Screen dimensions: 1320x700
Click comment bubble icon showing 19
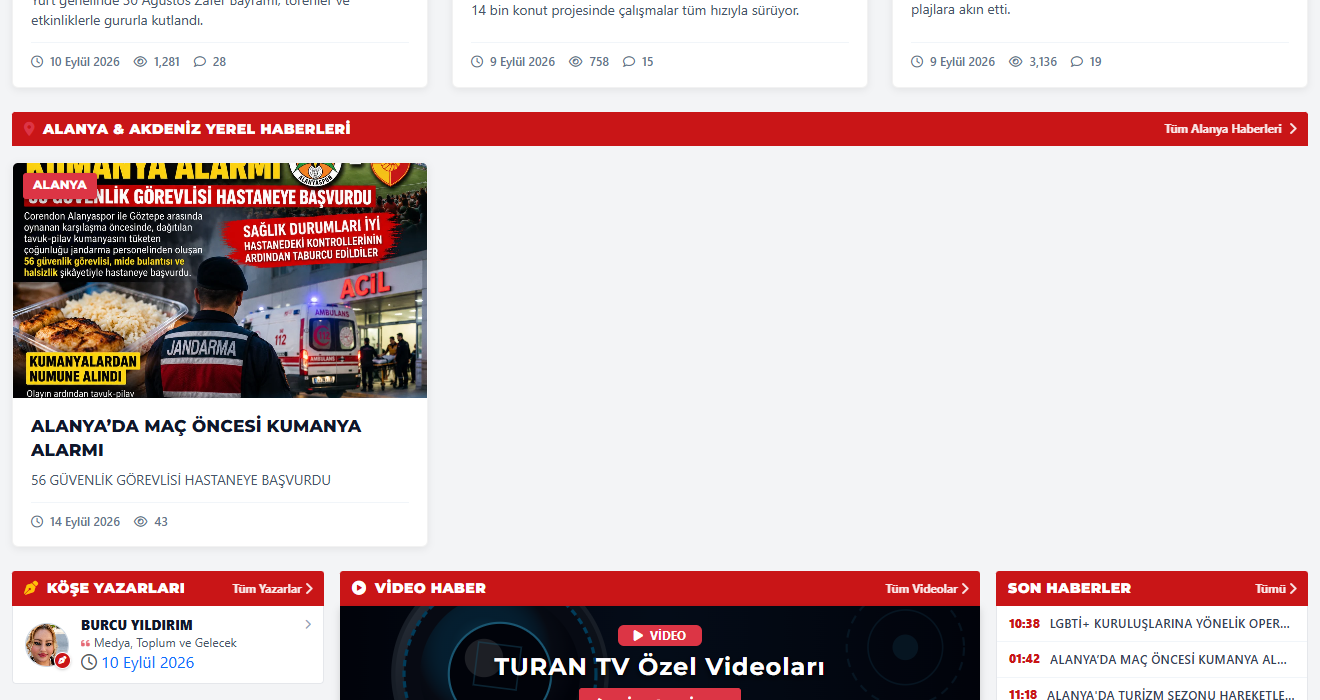tap(1077, 62)
